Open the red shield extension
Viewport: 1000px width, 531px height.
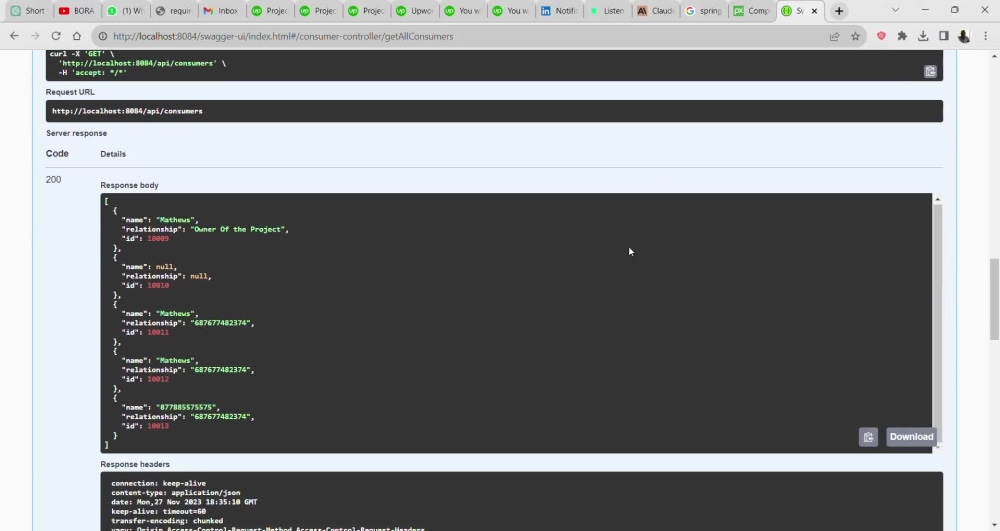(x=881, y=36)
